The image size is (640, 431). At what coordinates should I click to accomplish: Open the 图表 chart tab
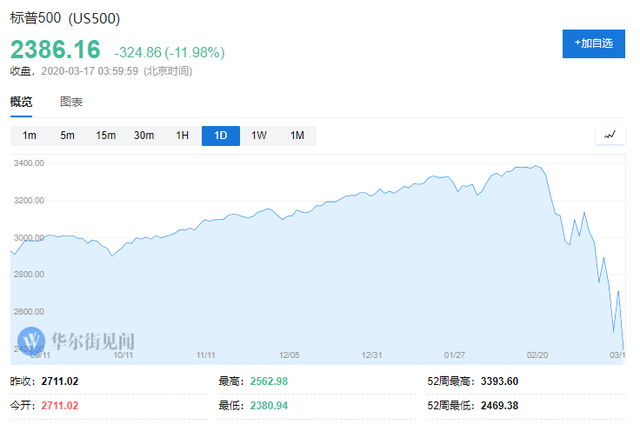[71, 102]
